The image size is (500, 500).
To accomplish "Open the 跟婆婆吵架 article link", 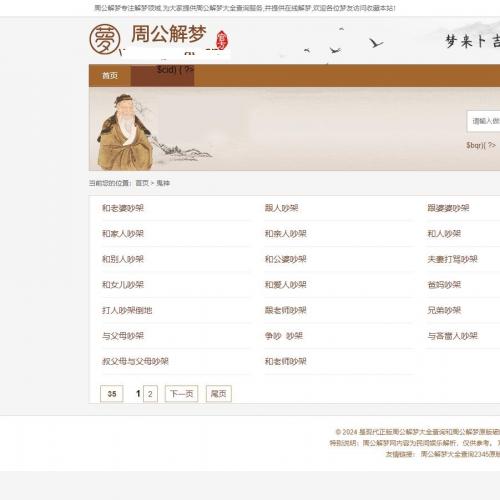I will [448, 208].
